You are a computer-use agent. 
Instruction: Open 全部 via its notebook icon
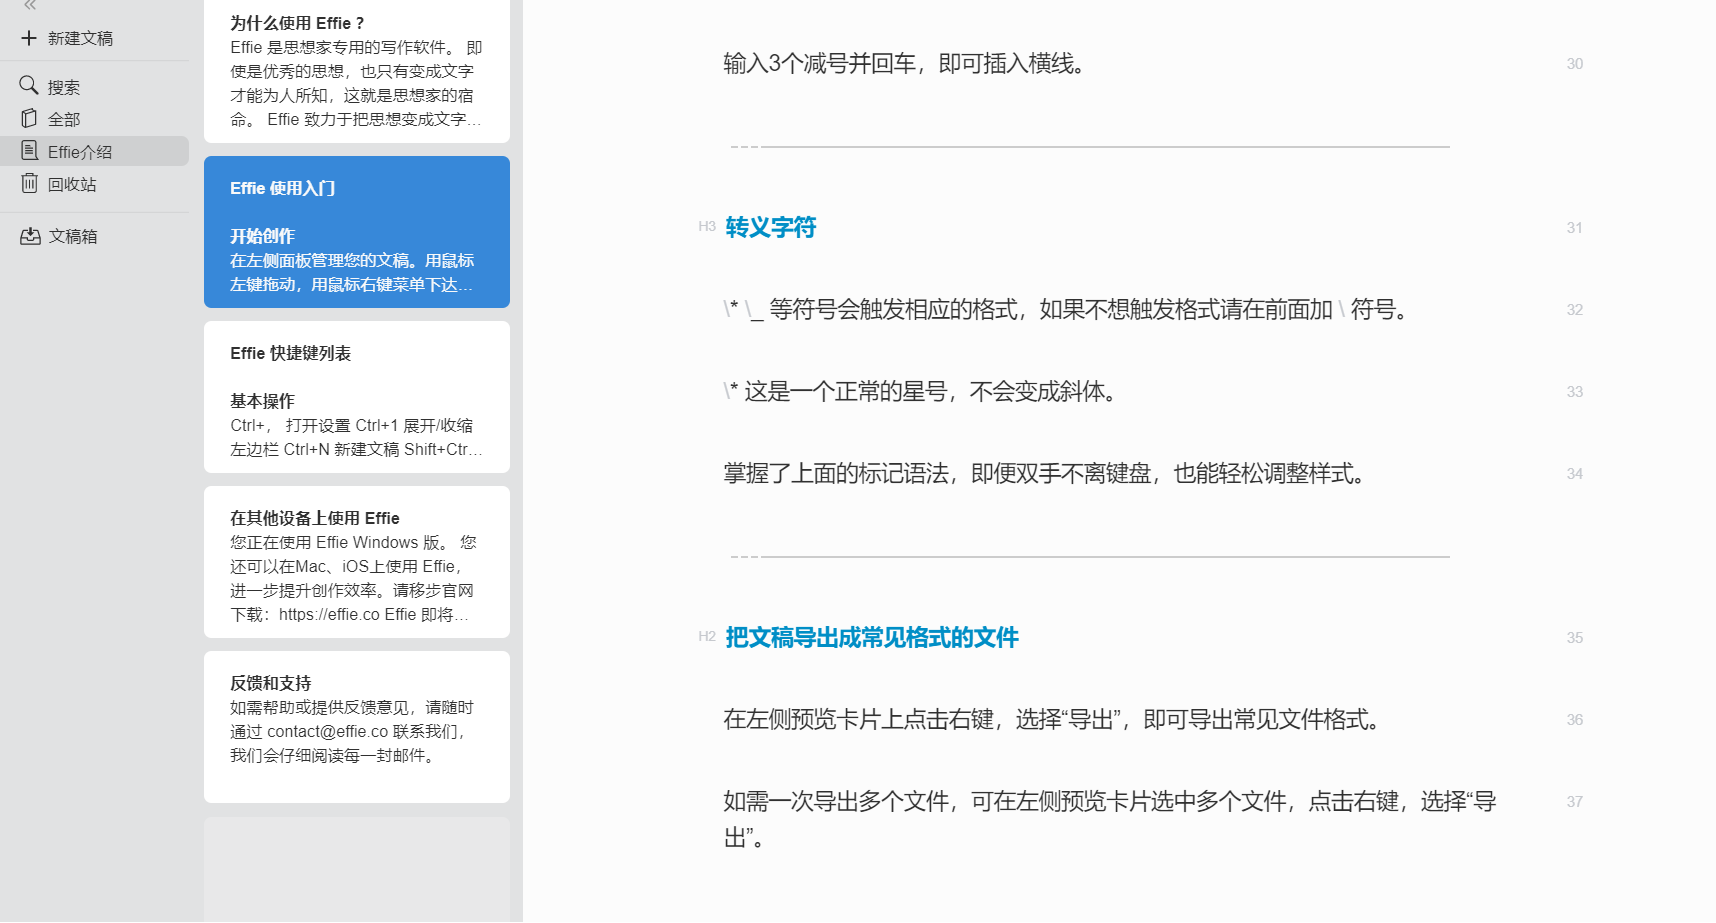pos(27,118)
